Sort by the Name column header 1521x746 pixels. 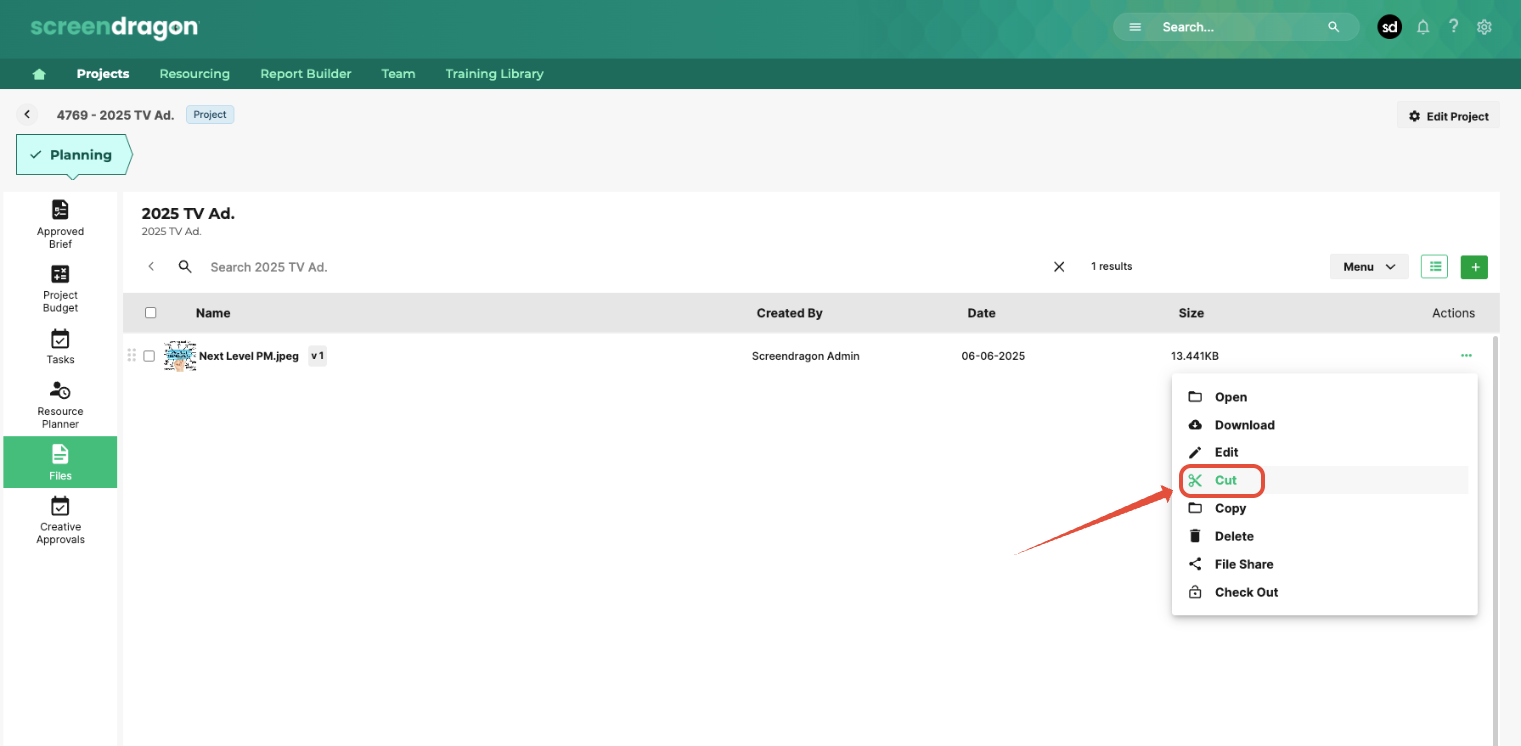point(213,313)
